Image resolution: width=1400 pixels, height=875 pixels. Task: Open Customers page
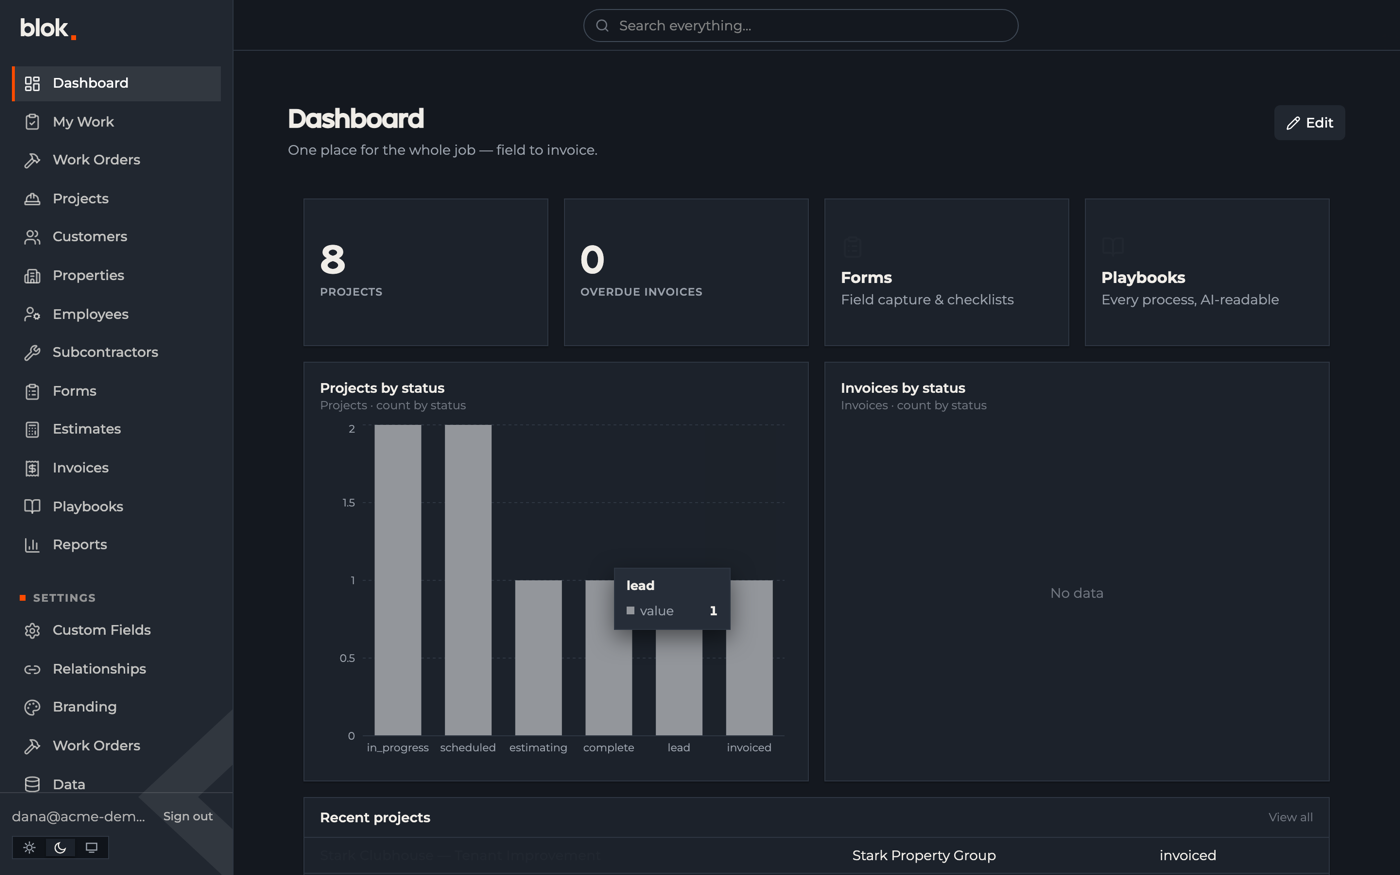[x=116, y=237]
